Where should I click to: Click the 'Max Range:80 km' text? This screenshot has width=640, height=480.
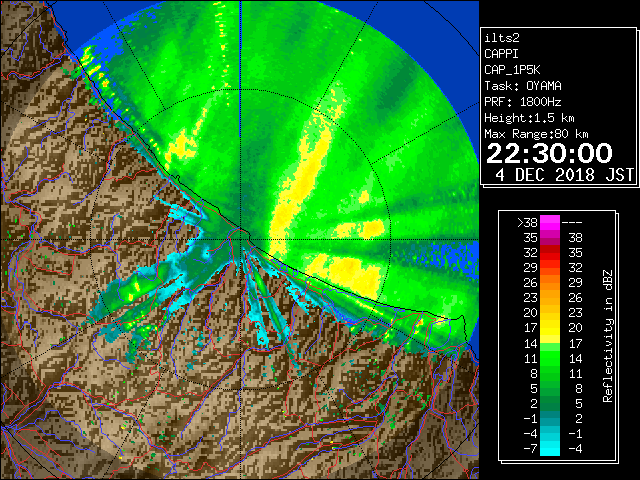click(536, 134)
